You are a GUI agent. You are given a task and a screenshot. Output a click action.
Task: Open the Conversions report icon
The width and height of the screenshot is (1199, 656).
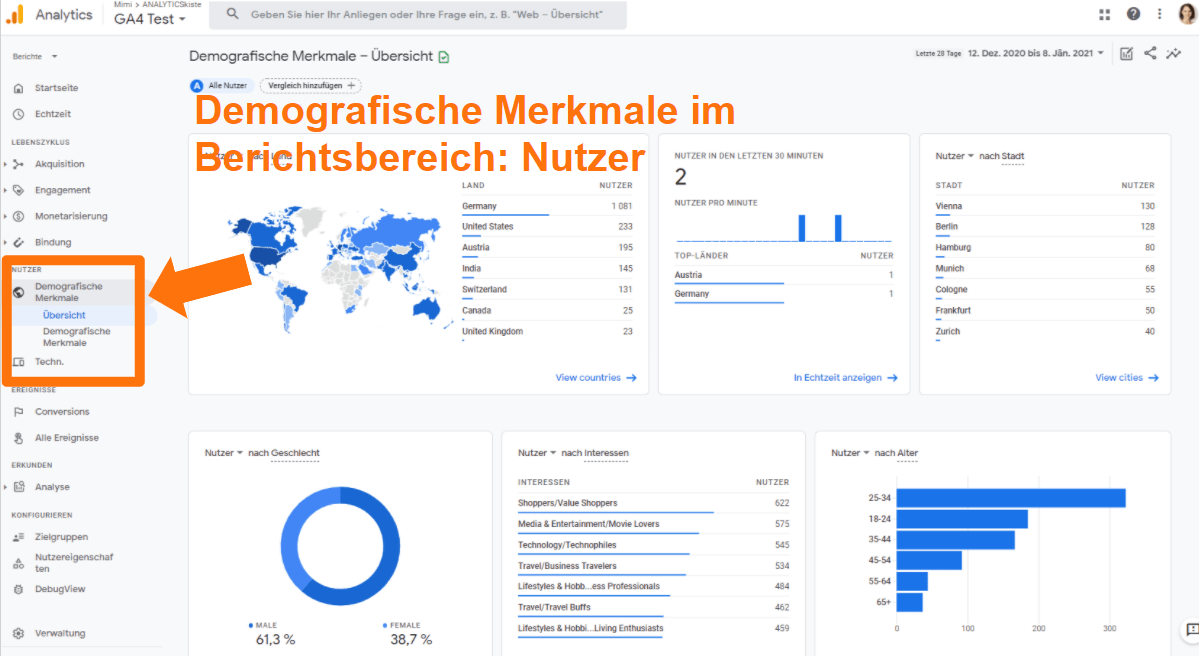(x=18, y=411)
